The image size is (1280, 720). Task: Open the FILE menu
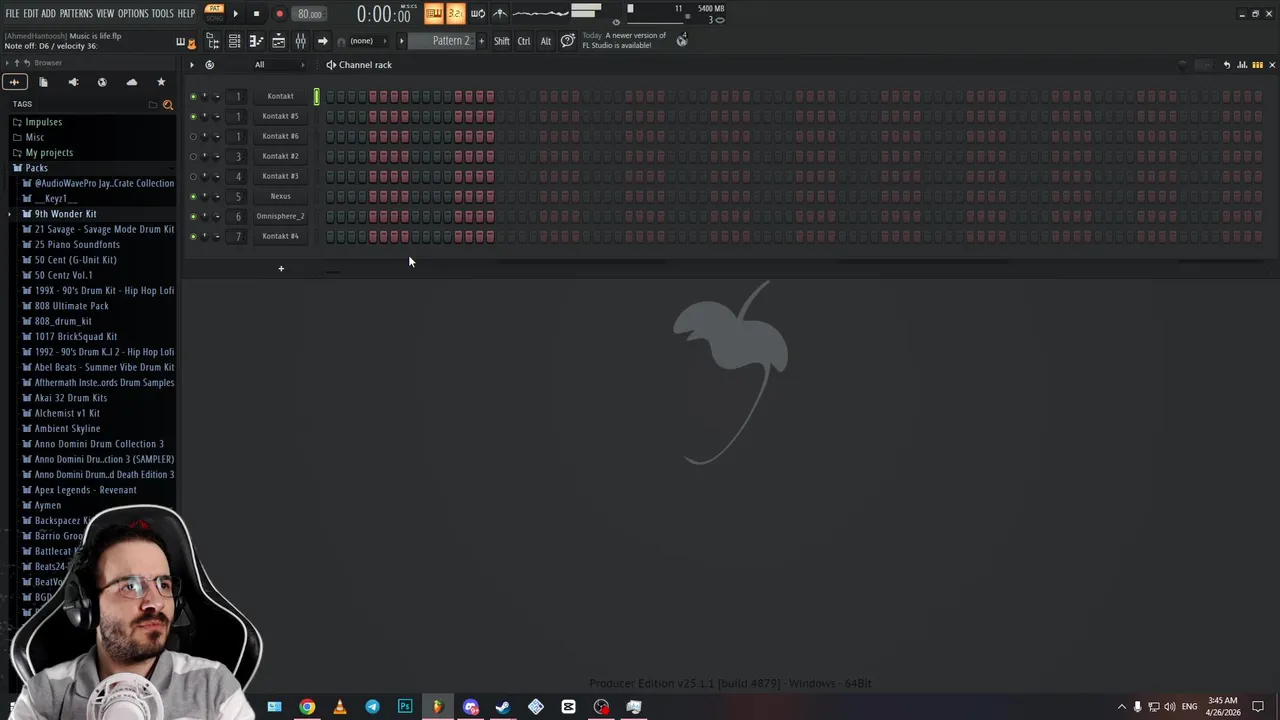[x=12, y=14]
